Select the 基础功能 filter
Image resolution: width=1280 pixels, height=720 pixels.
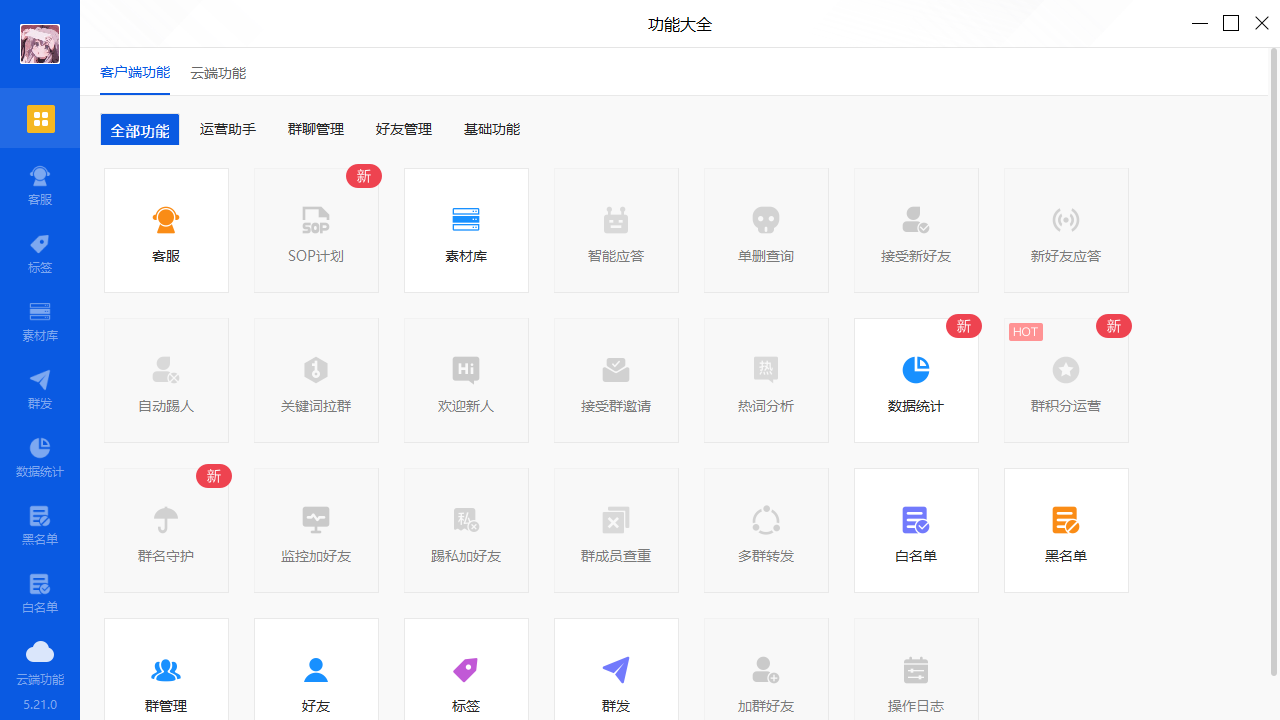[492, 129]
